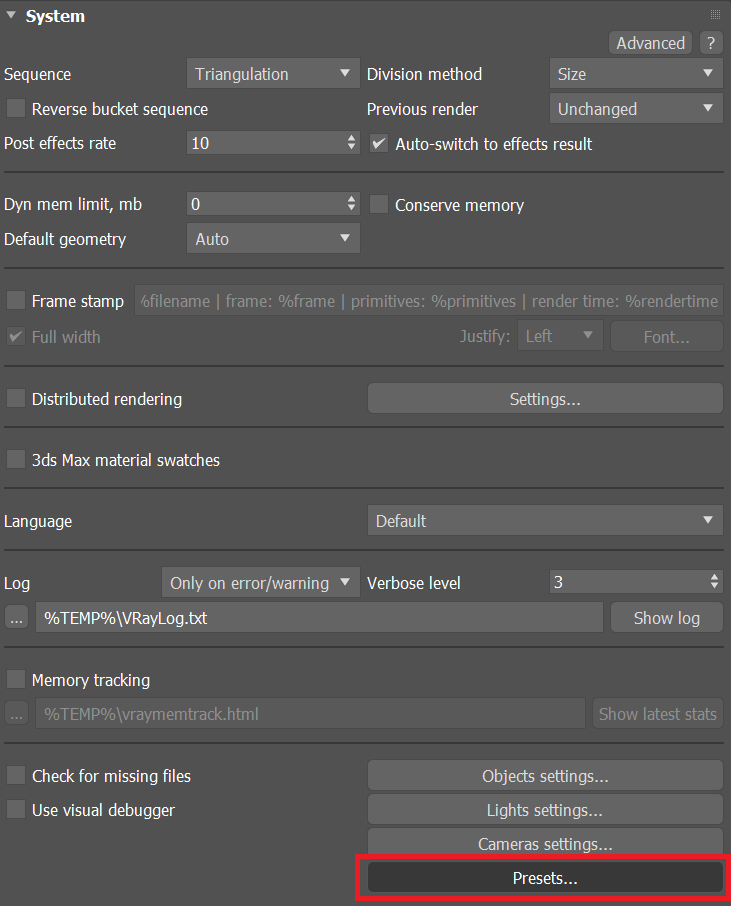Collapse the System rollout
The width and height of the screenshot is (731, 906).
tap(11, 15)
